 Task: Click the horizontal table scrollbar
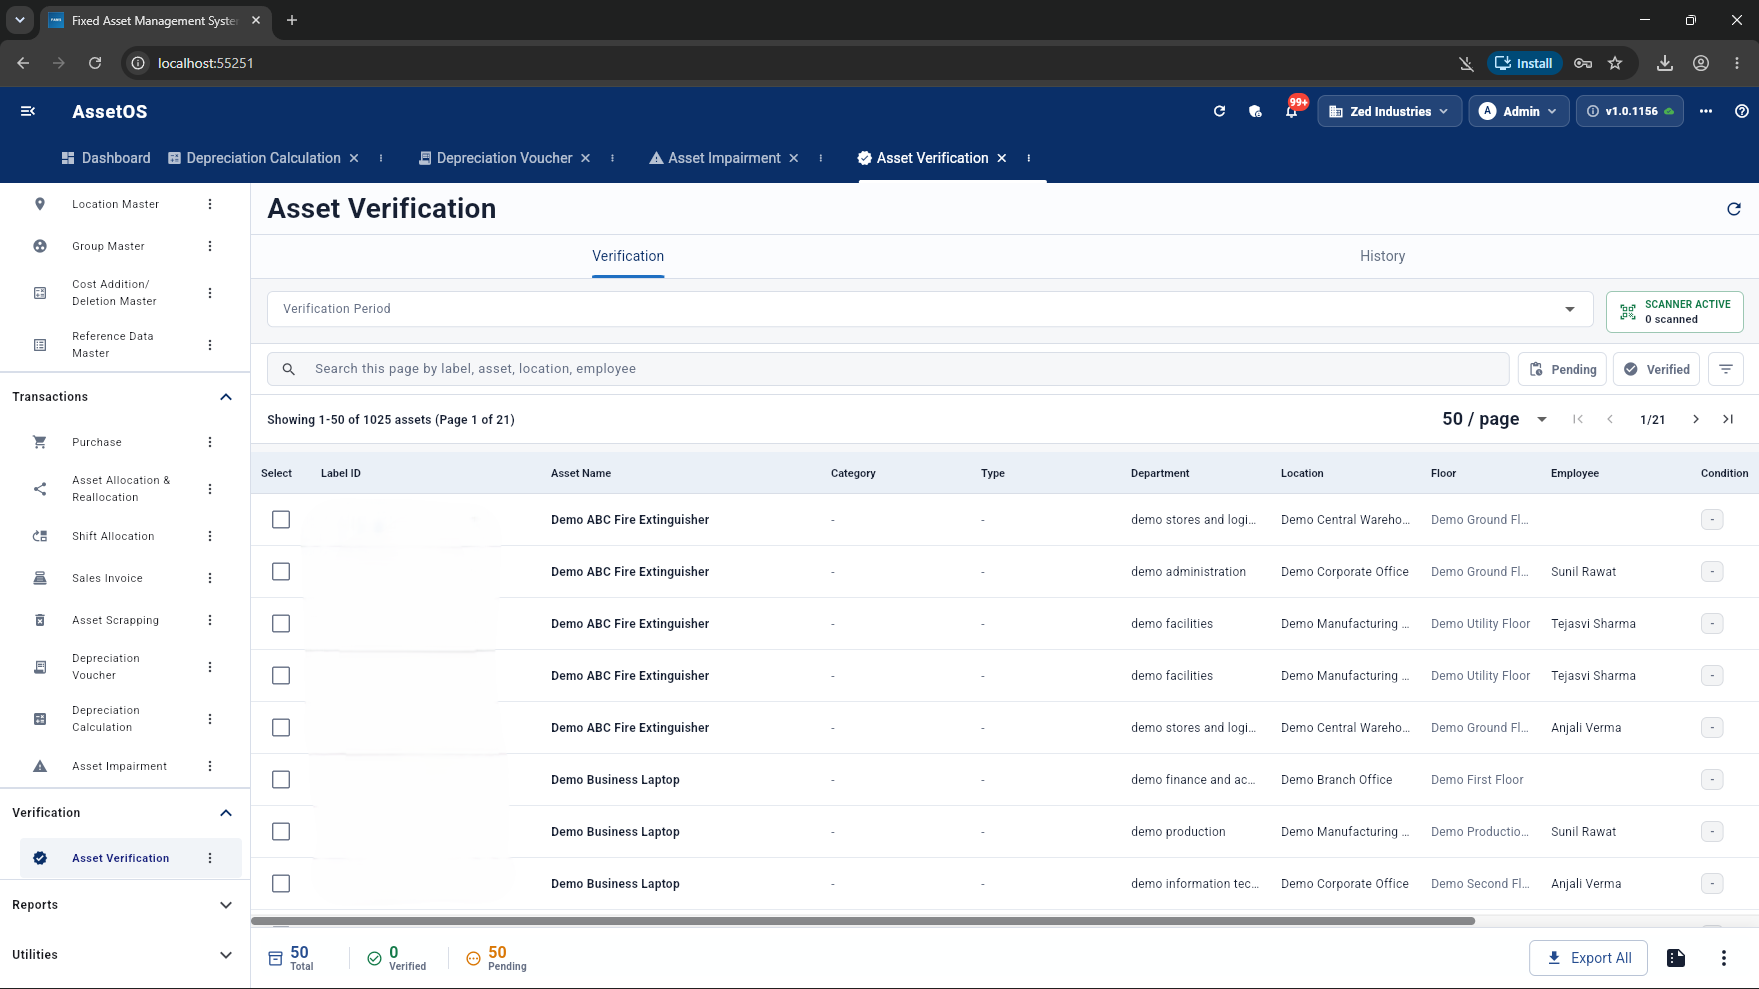[863, 921]
